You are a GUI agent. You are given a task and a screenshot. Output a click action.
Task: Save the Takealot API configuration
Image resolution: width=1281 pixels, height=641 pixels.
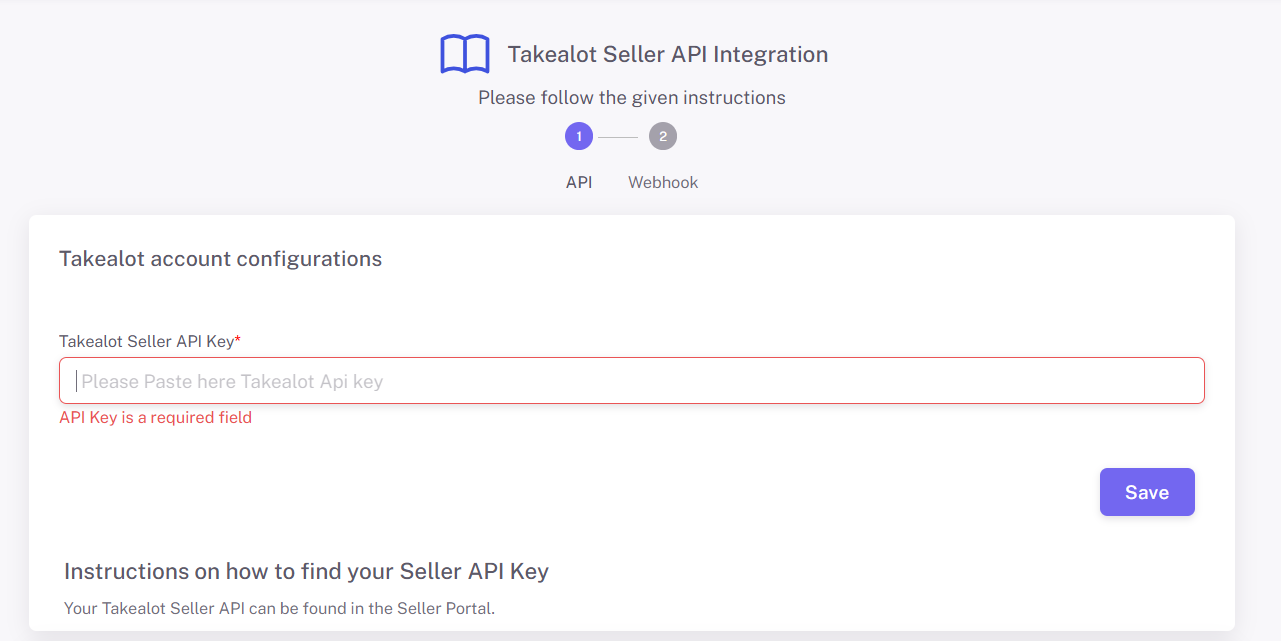pyautogui.click(x=1147, y=491)
